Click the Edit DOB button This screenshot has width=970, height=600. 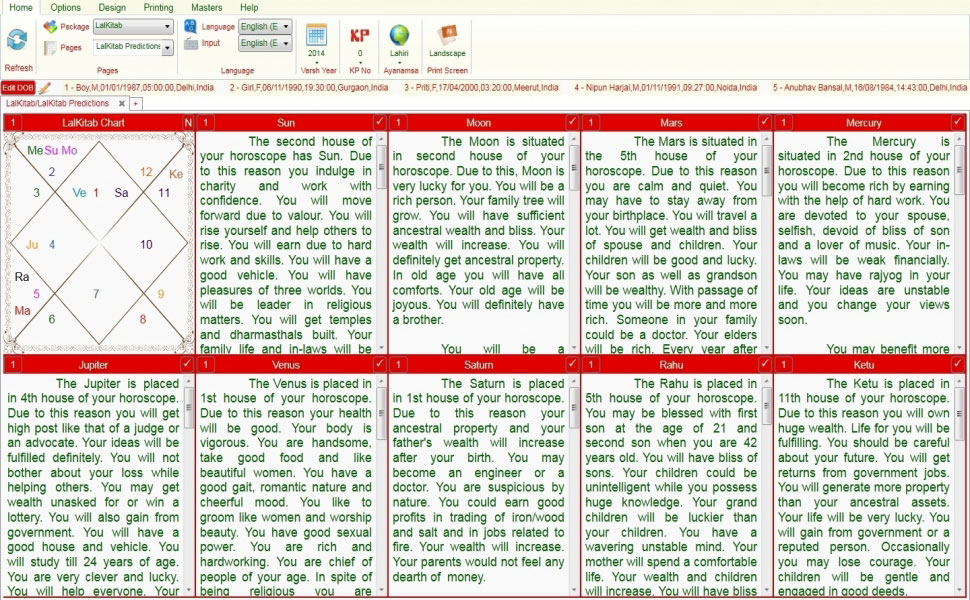[19, 87]
